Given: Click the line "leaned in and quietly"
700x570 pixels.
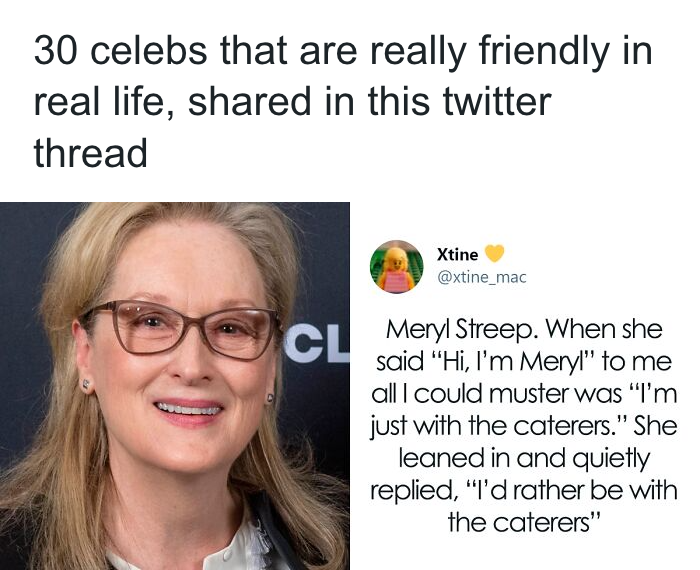Looking at the screenshot, I should [524, 459].
